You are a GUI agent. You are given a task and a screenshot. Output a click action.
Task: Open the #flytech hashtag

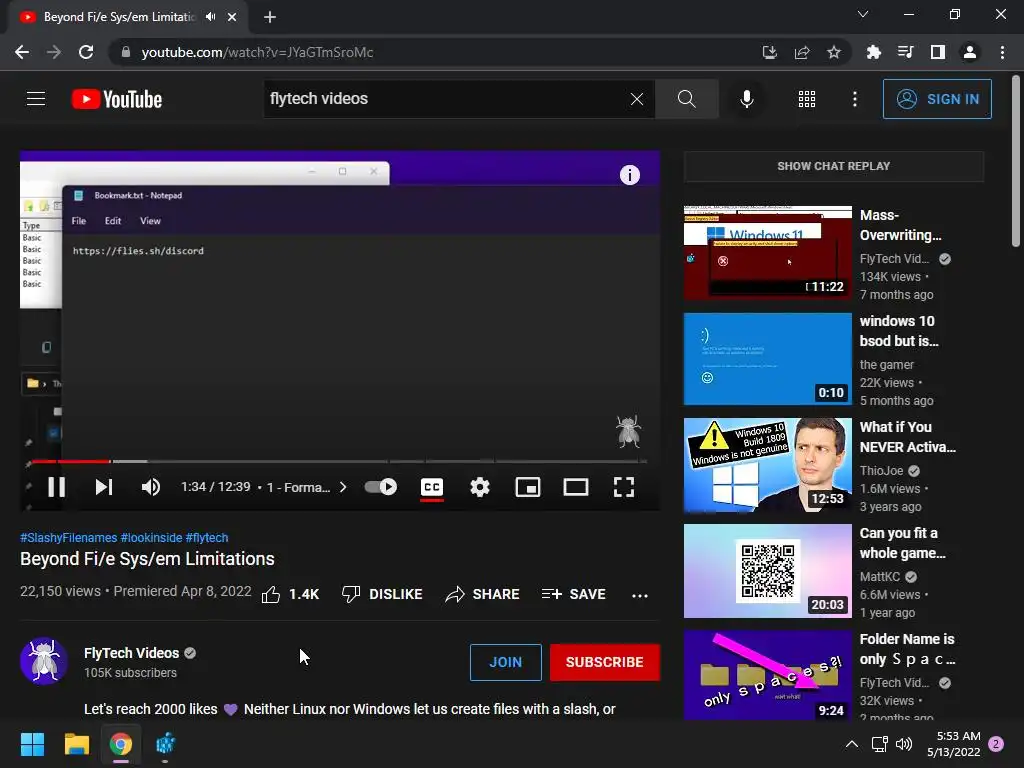207,537
